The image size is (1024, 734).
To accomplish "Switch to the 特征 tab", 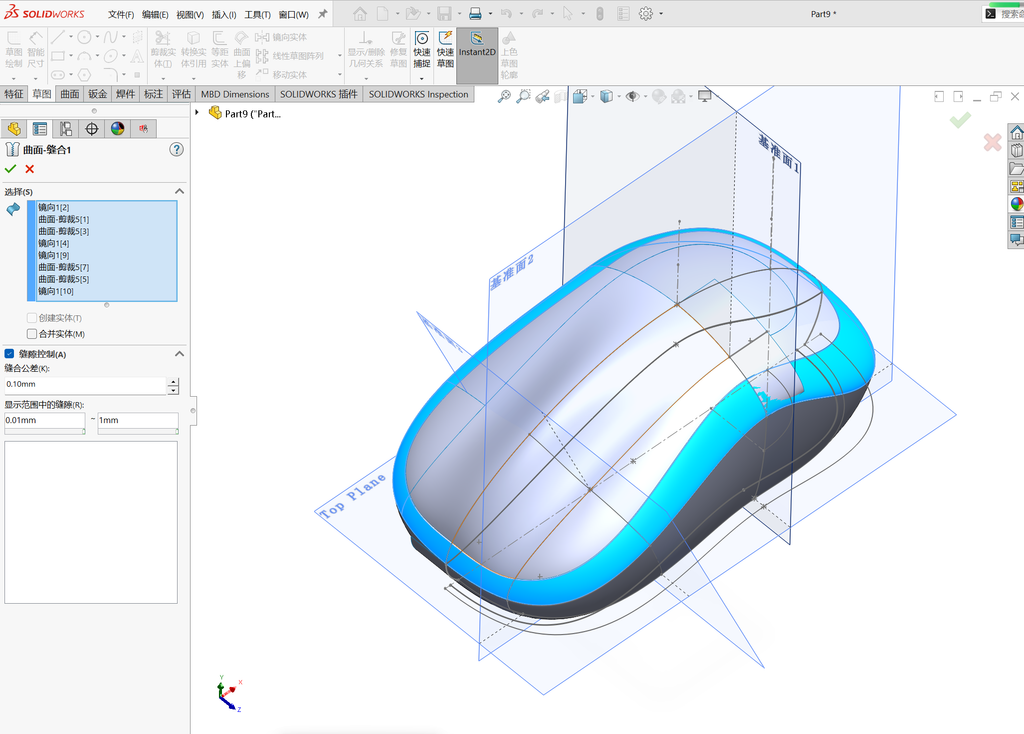I will click(14, 94).
